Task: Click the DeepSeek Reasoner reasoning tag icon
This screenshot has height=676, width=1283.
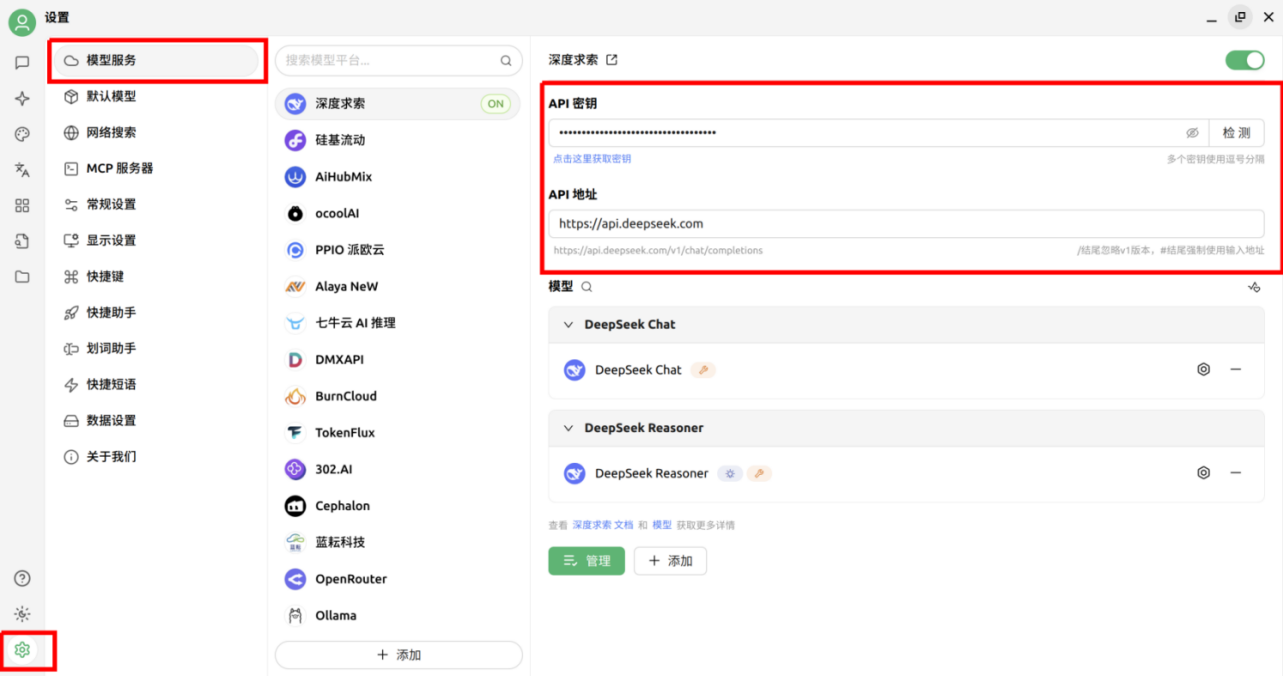Action: [x=730, y=474]
